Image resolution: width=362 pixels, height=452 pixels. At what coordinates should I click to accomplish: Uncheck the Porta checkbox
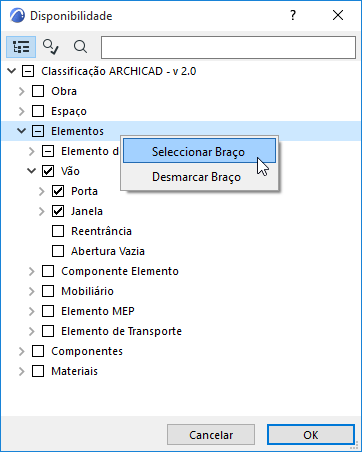(x=58, y=191)
